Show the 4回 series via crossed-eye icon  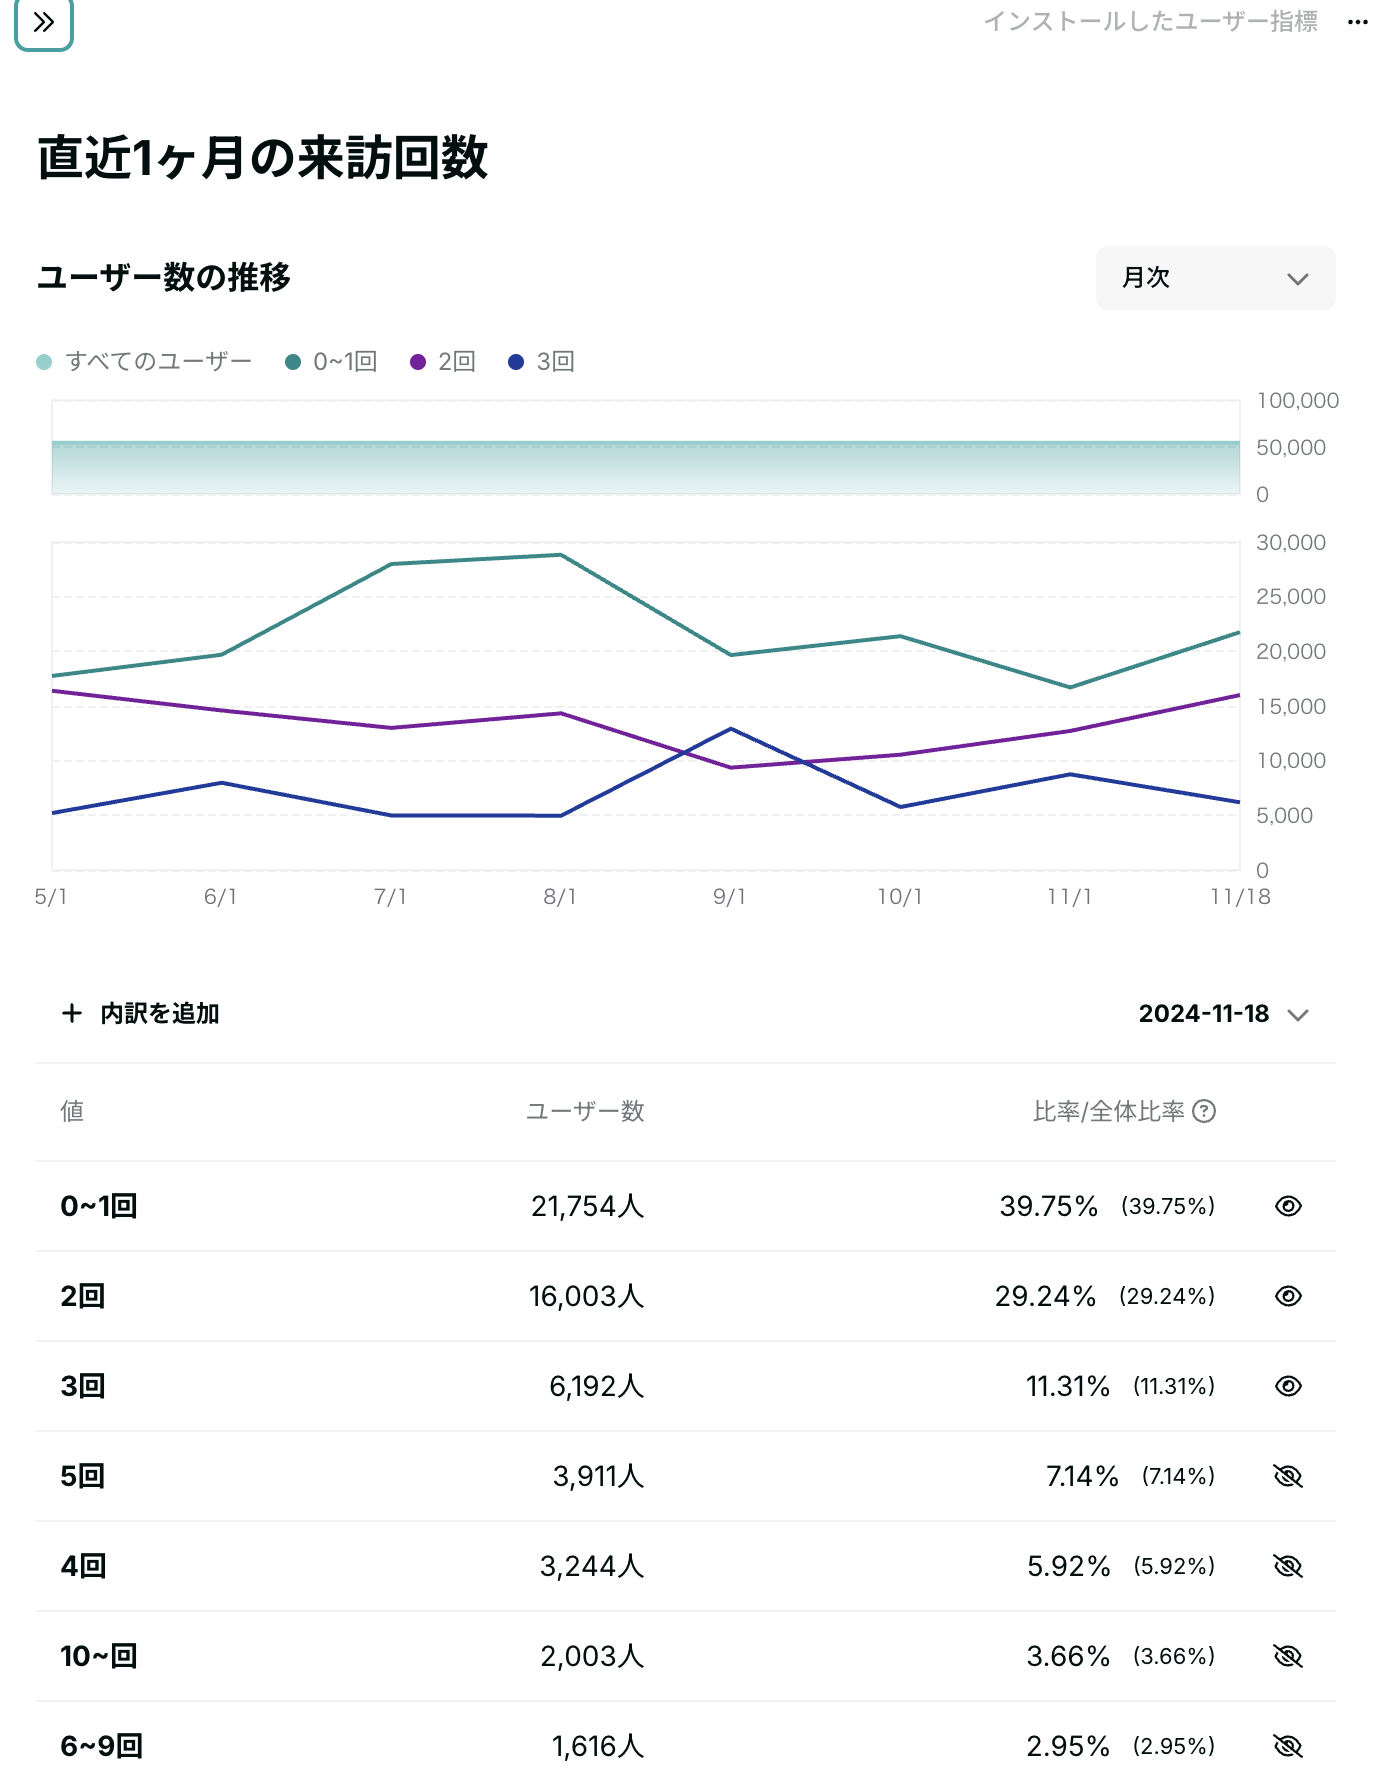click(x=1288, y=1566)
